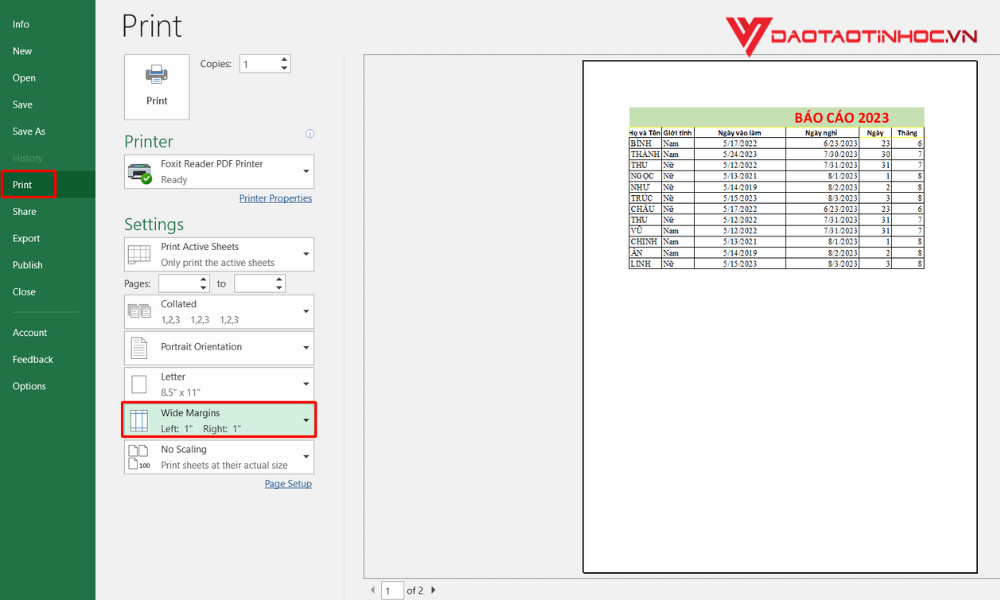Click the Letter paper size icon
Viewport: 1000px width, 600px height.
click(138, 383)
